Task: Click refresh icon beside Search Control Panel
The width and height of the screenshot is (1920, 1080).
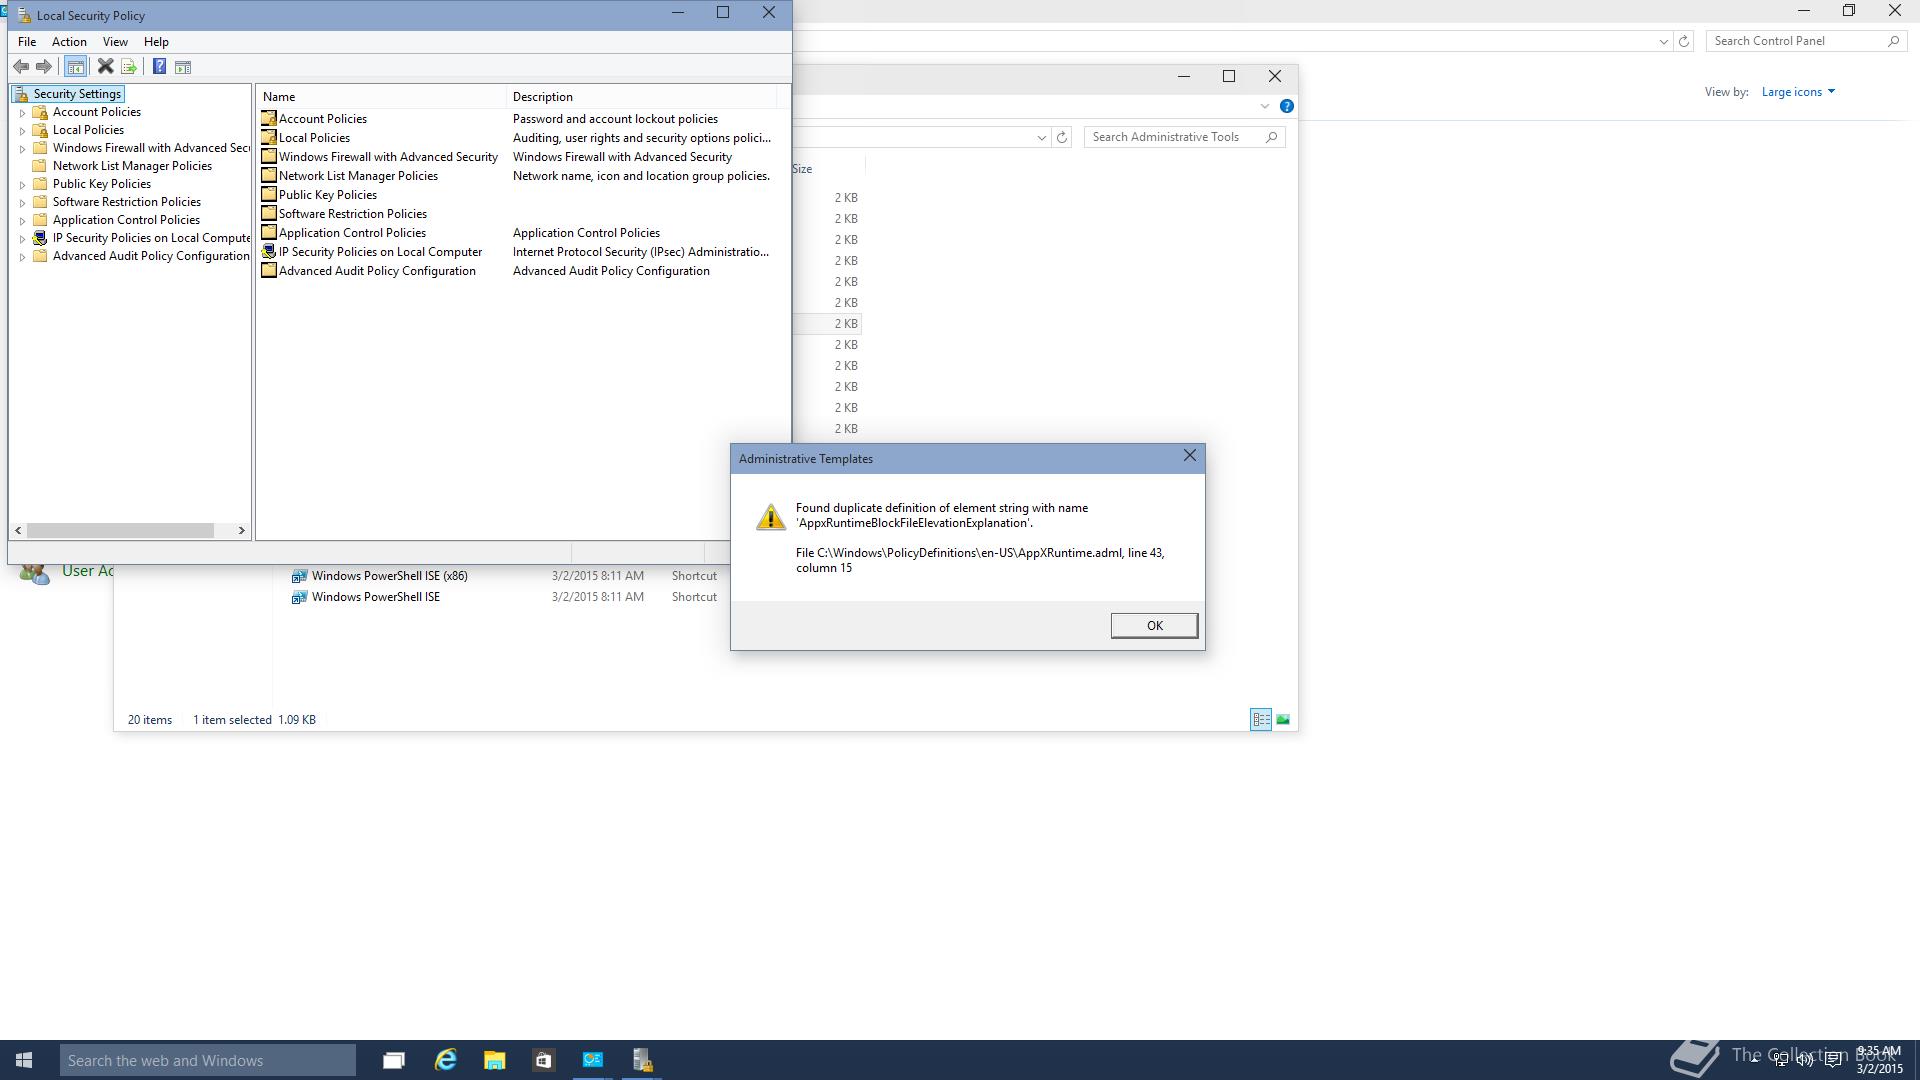Action: click(1684, 41)
